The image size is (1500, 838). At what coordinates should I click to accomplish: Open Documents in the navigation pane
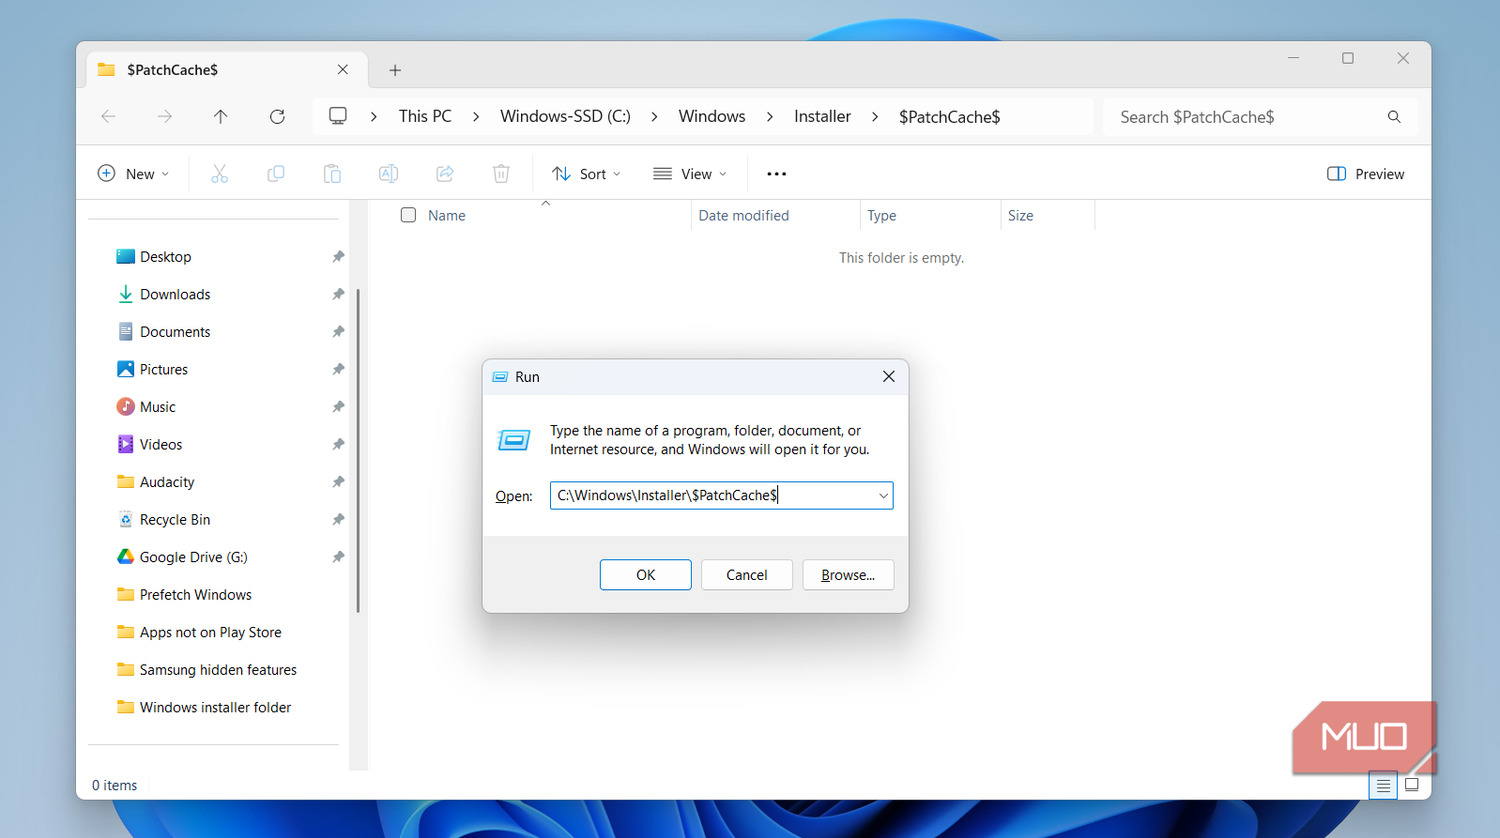coord(175,332)
